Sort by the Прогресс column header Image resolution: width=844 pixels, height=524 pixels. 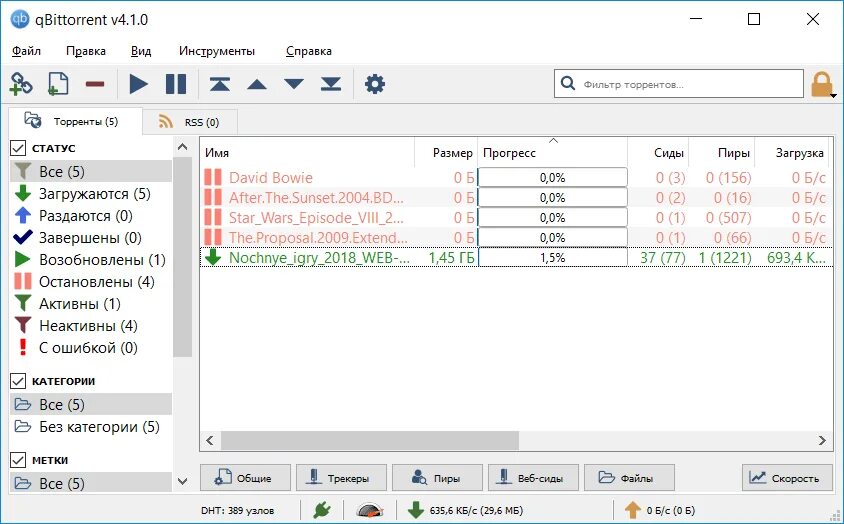pyautogui.click(x=552, y=153)
